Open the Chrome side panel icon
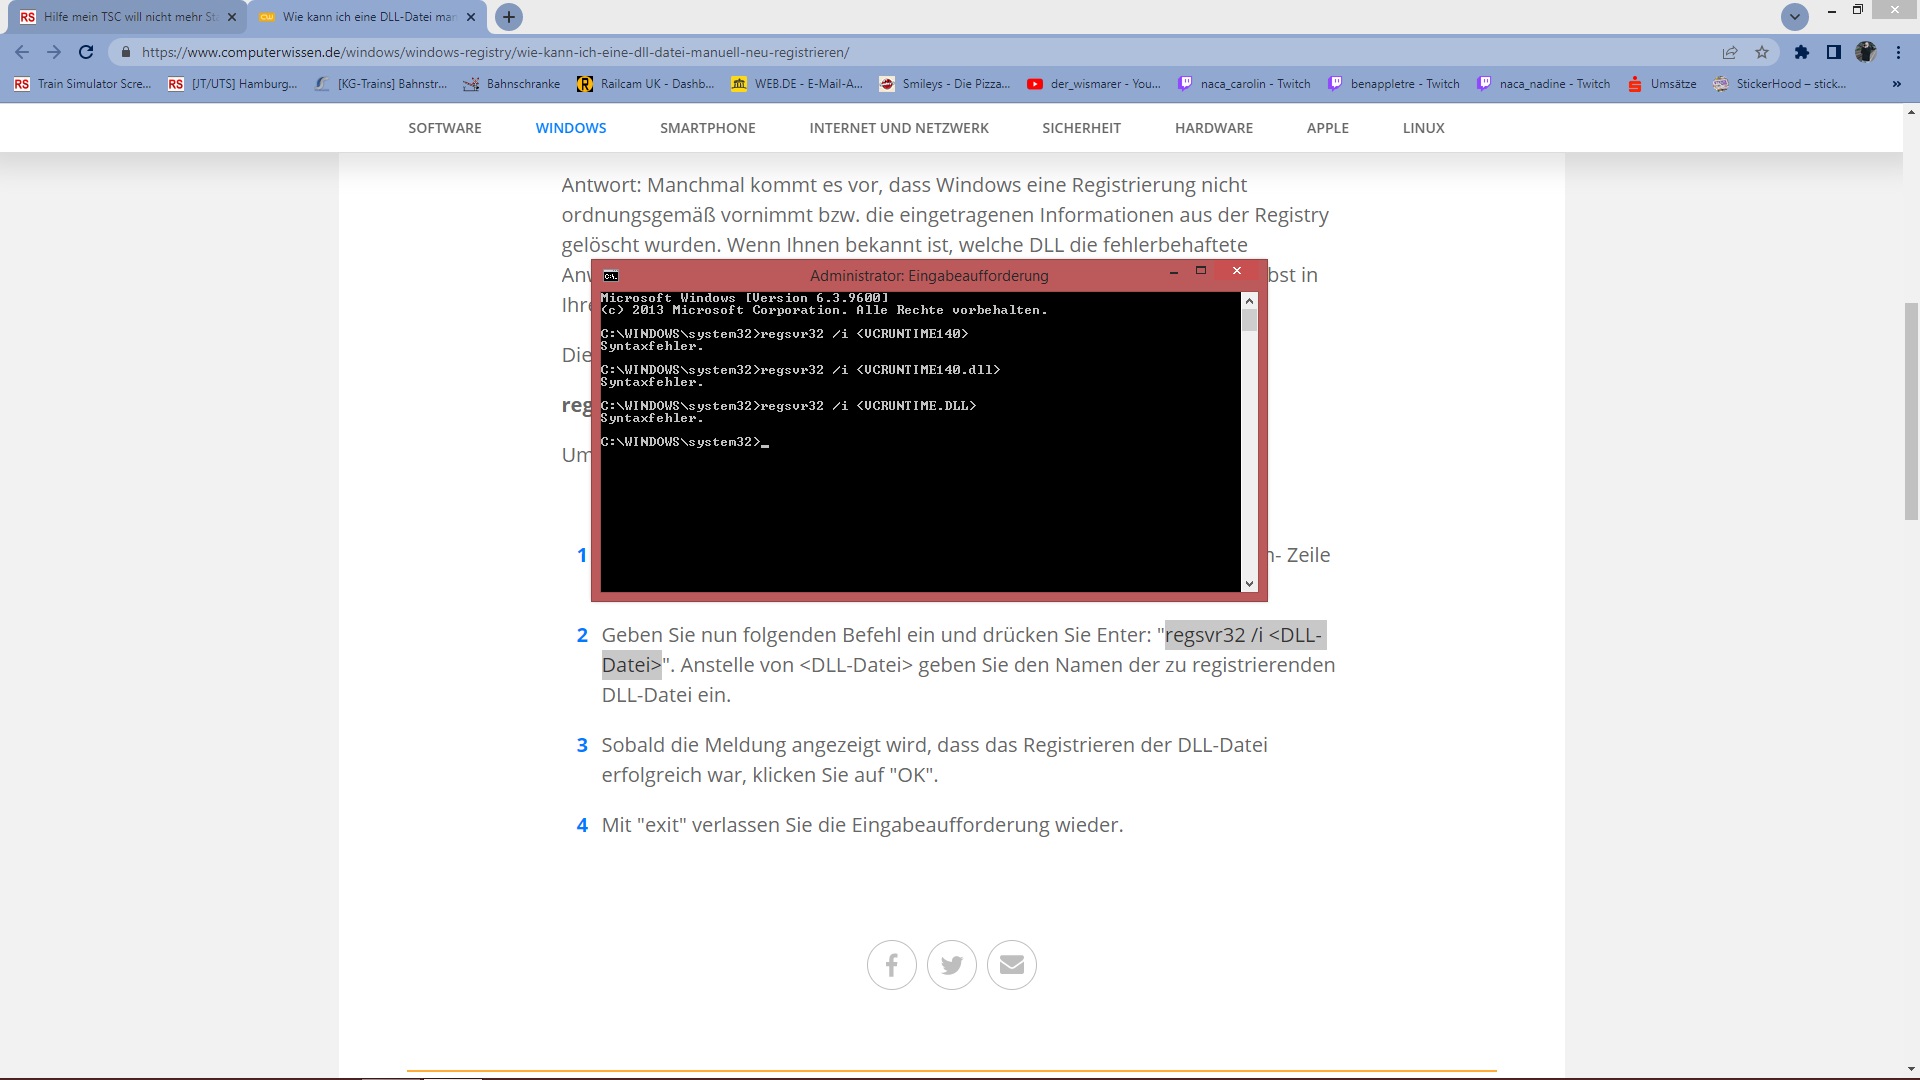The image size is (1920, 1080). (x=1834, y=52)
